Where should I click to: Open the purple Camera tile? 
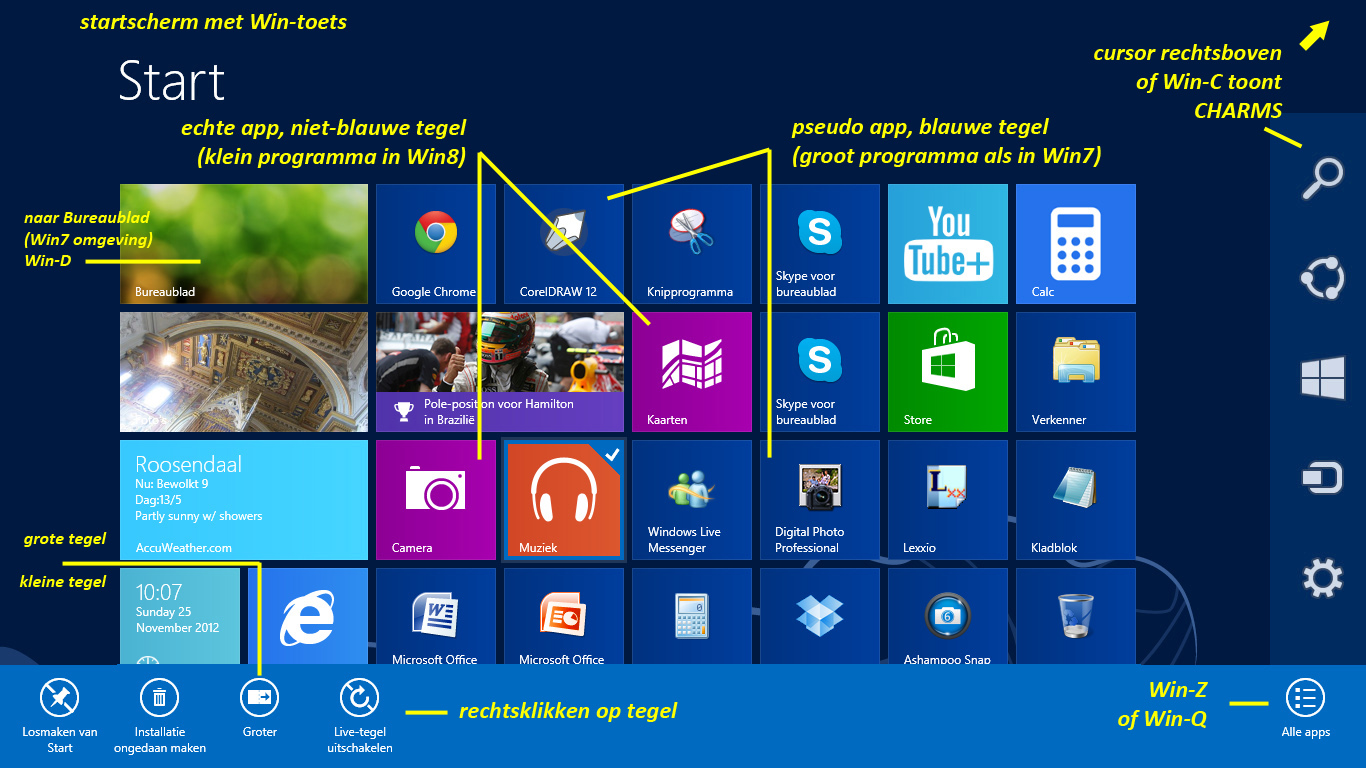(x=435, y=500)
